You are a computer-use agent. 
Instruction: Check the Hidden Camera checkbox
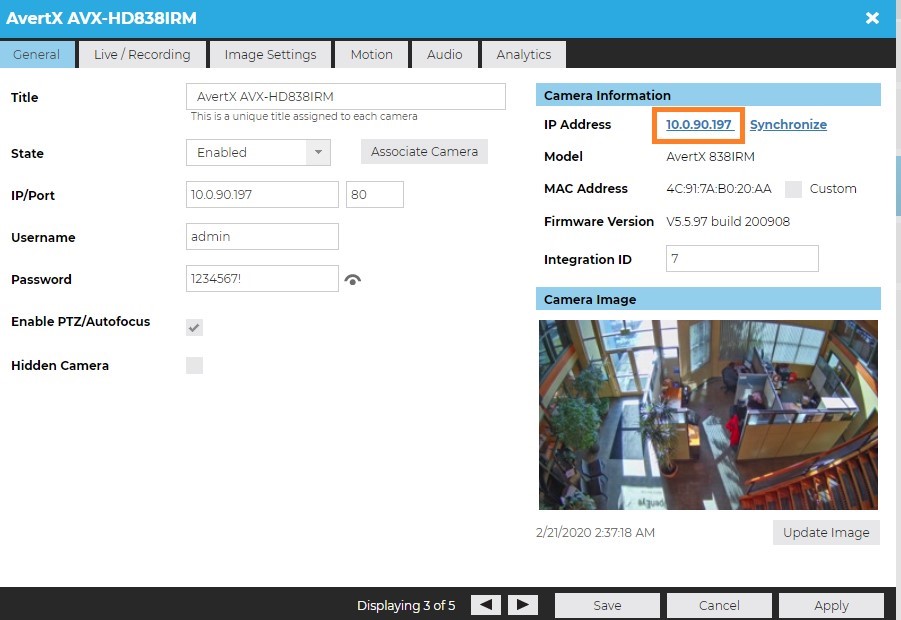(194, 365)
